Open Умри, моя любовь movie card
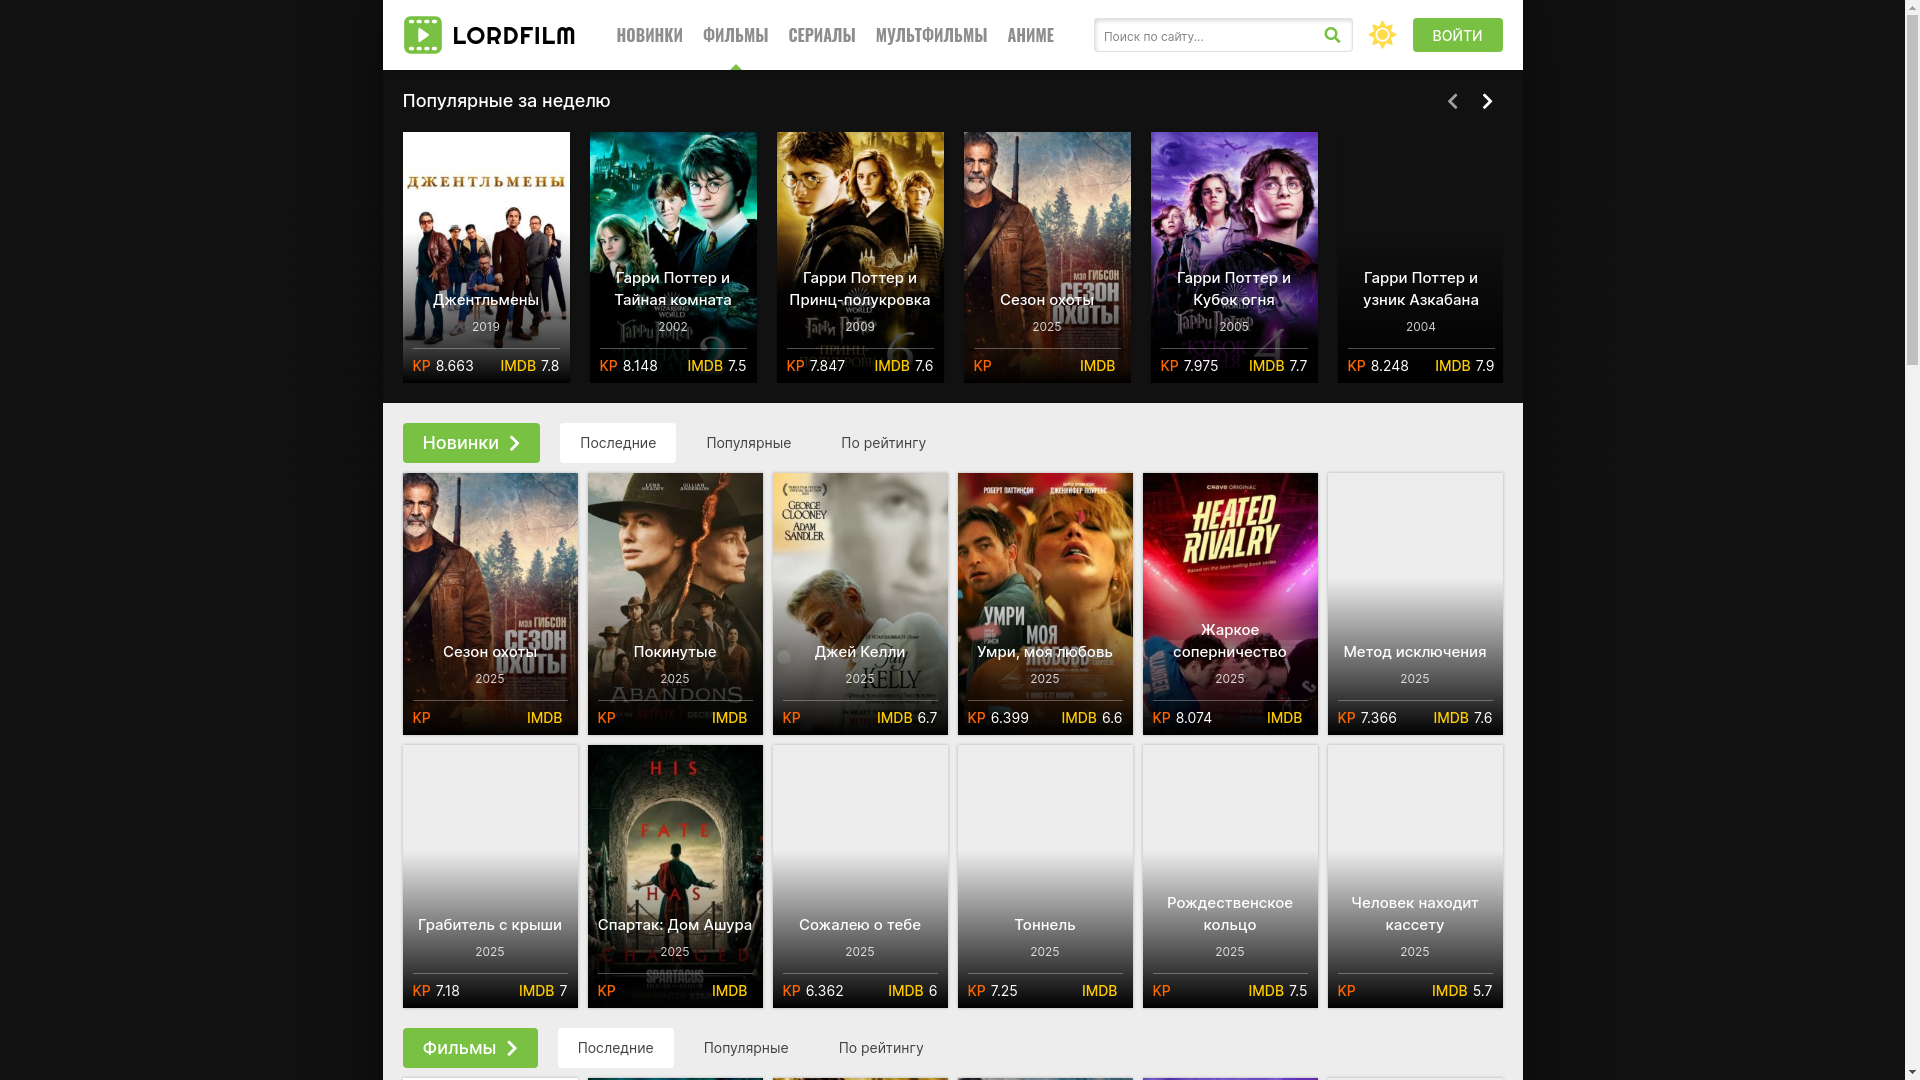 pos(1045,604)
